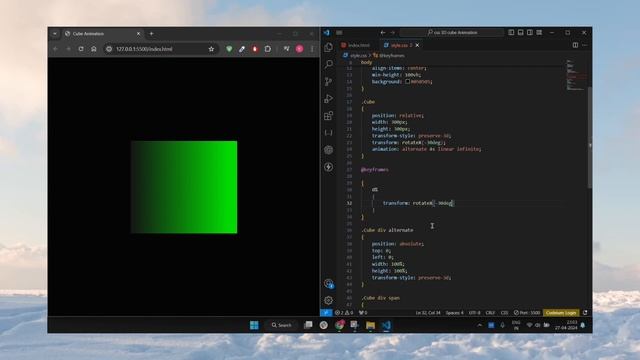Open the Chrome Extensions puzzle menu
The height and width of the screenshot is (360, 640).
(268, 49)
